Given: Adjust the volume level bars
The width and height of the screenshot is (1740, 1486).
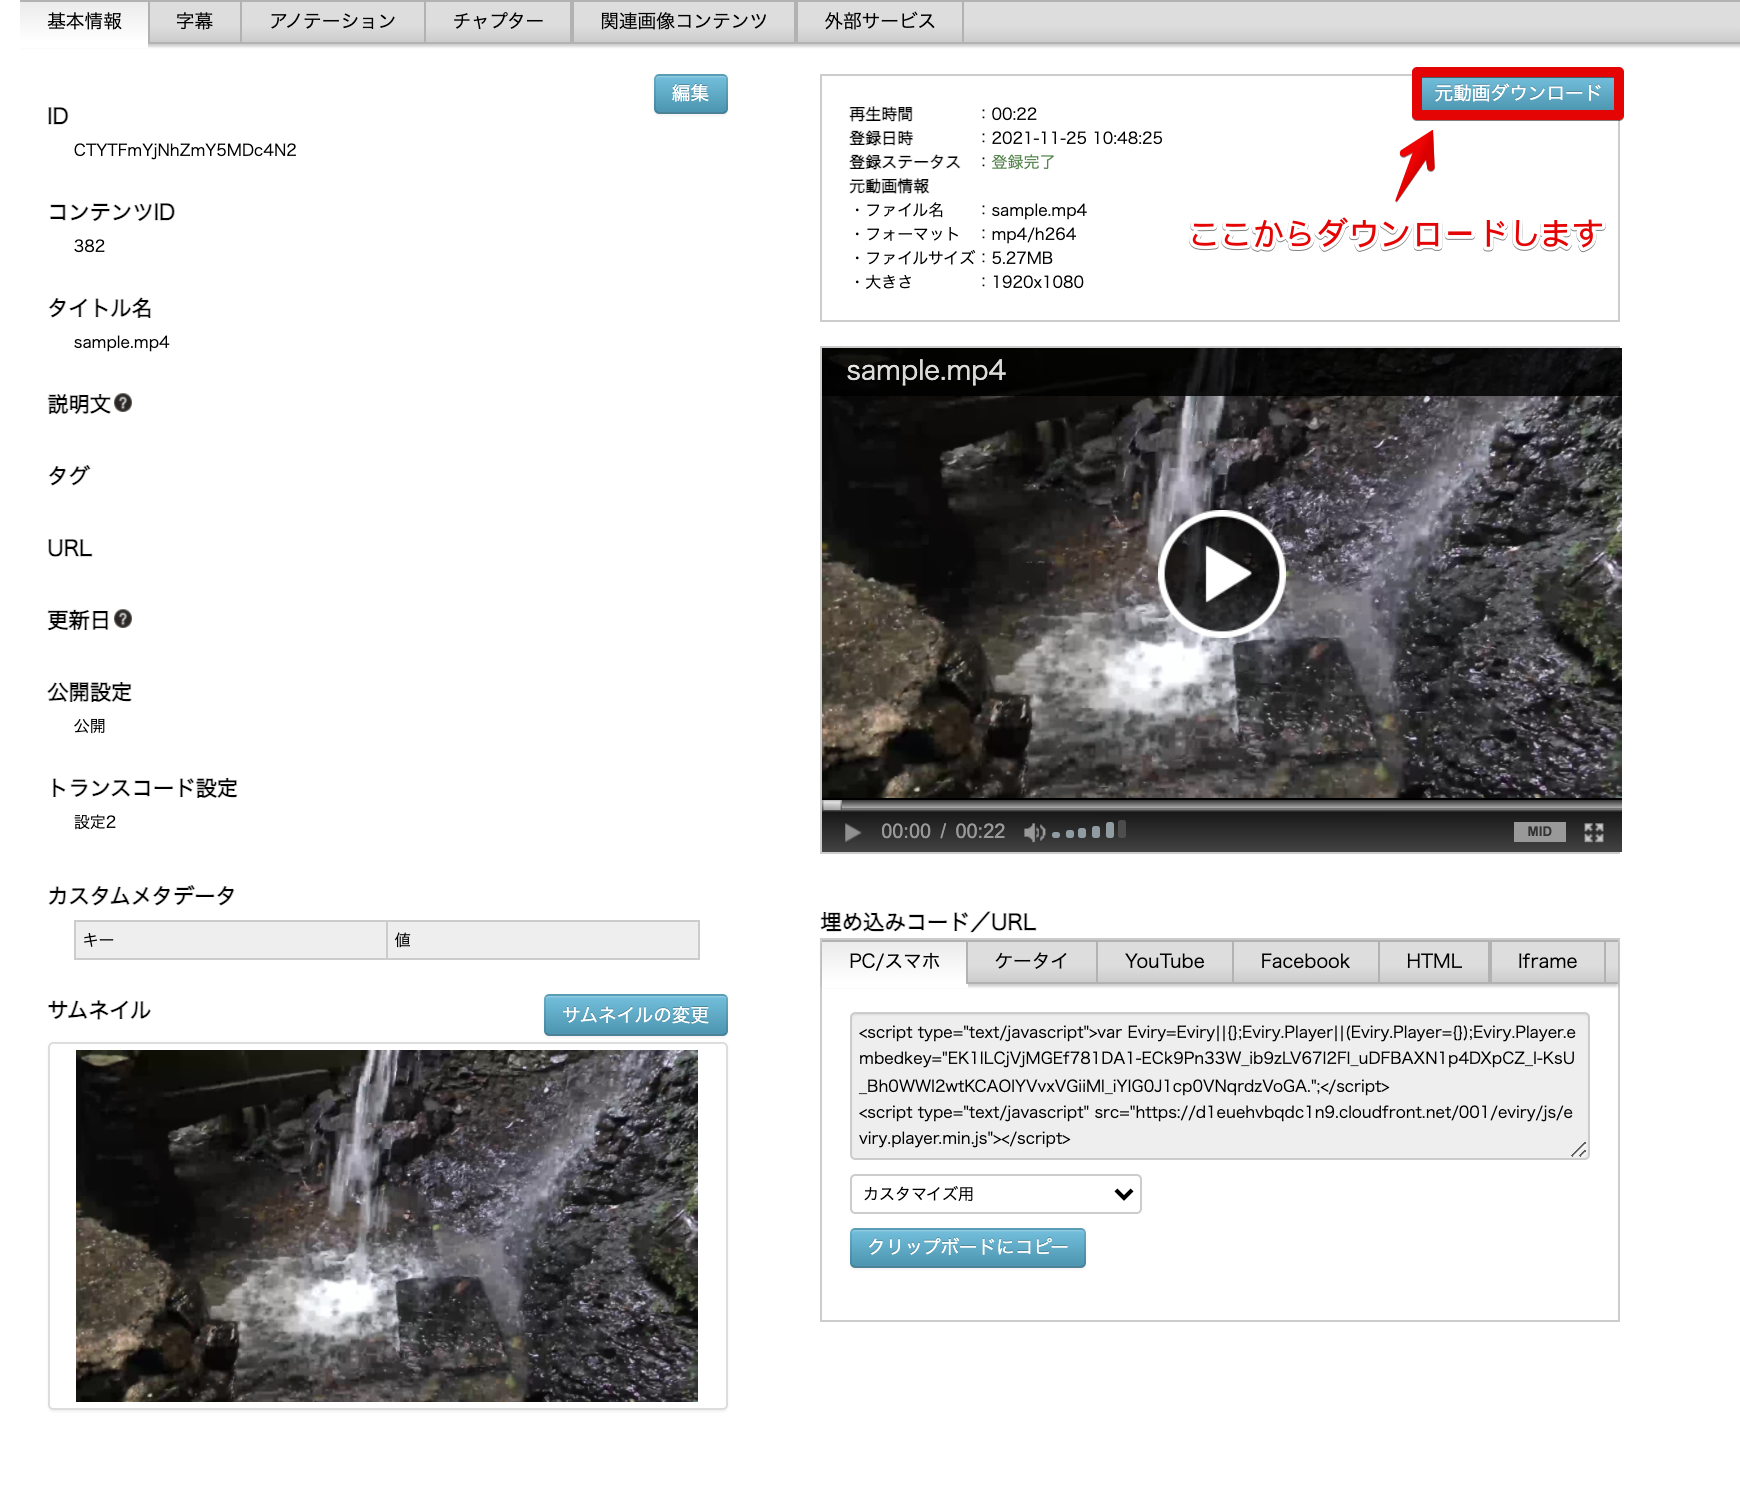Looking at the screenshot, I should coord(1089,831).
